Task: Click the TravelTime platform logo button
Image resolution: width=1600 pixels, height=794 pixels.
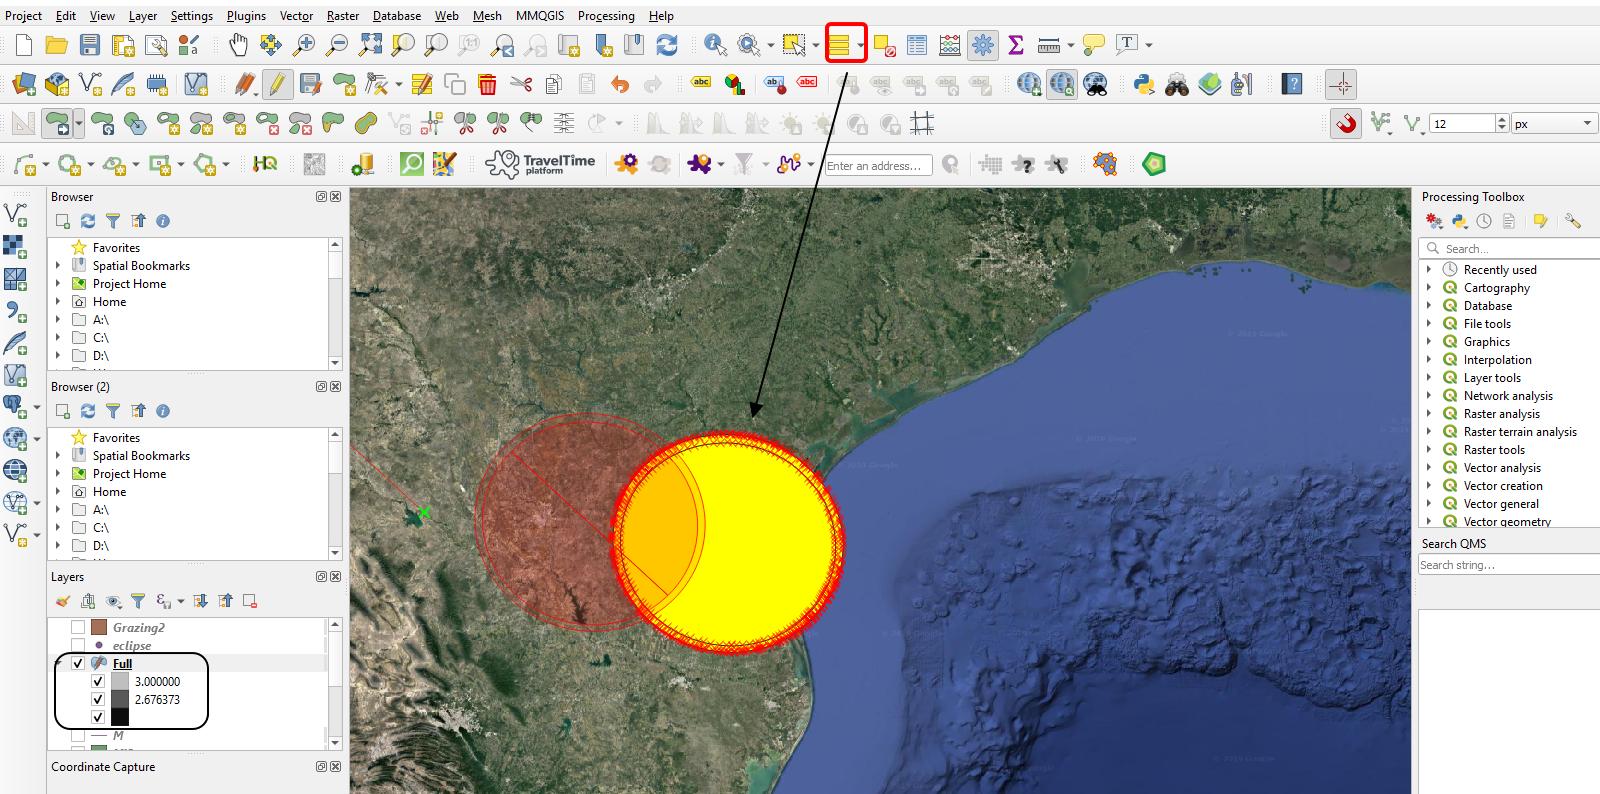Action: click(x=540, y=164)
